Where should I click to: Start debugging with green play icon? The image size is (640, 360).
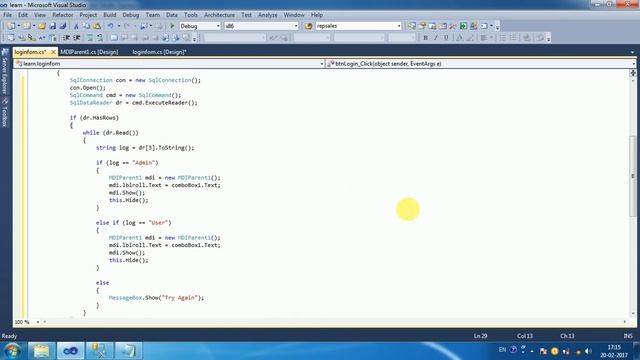(x=172, y=26)
